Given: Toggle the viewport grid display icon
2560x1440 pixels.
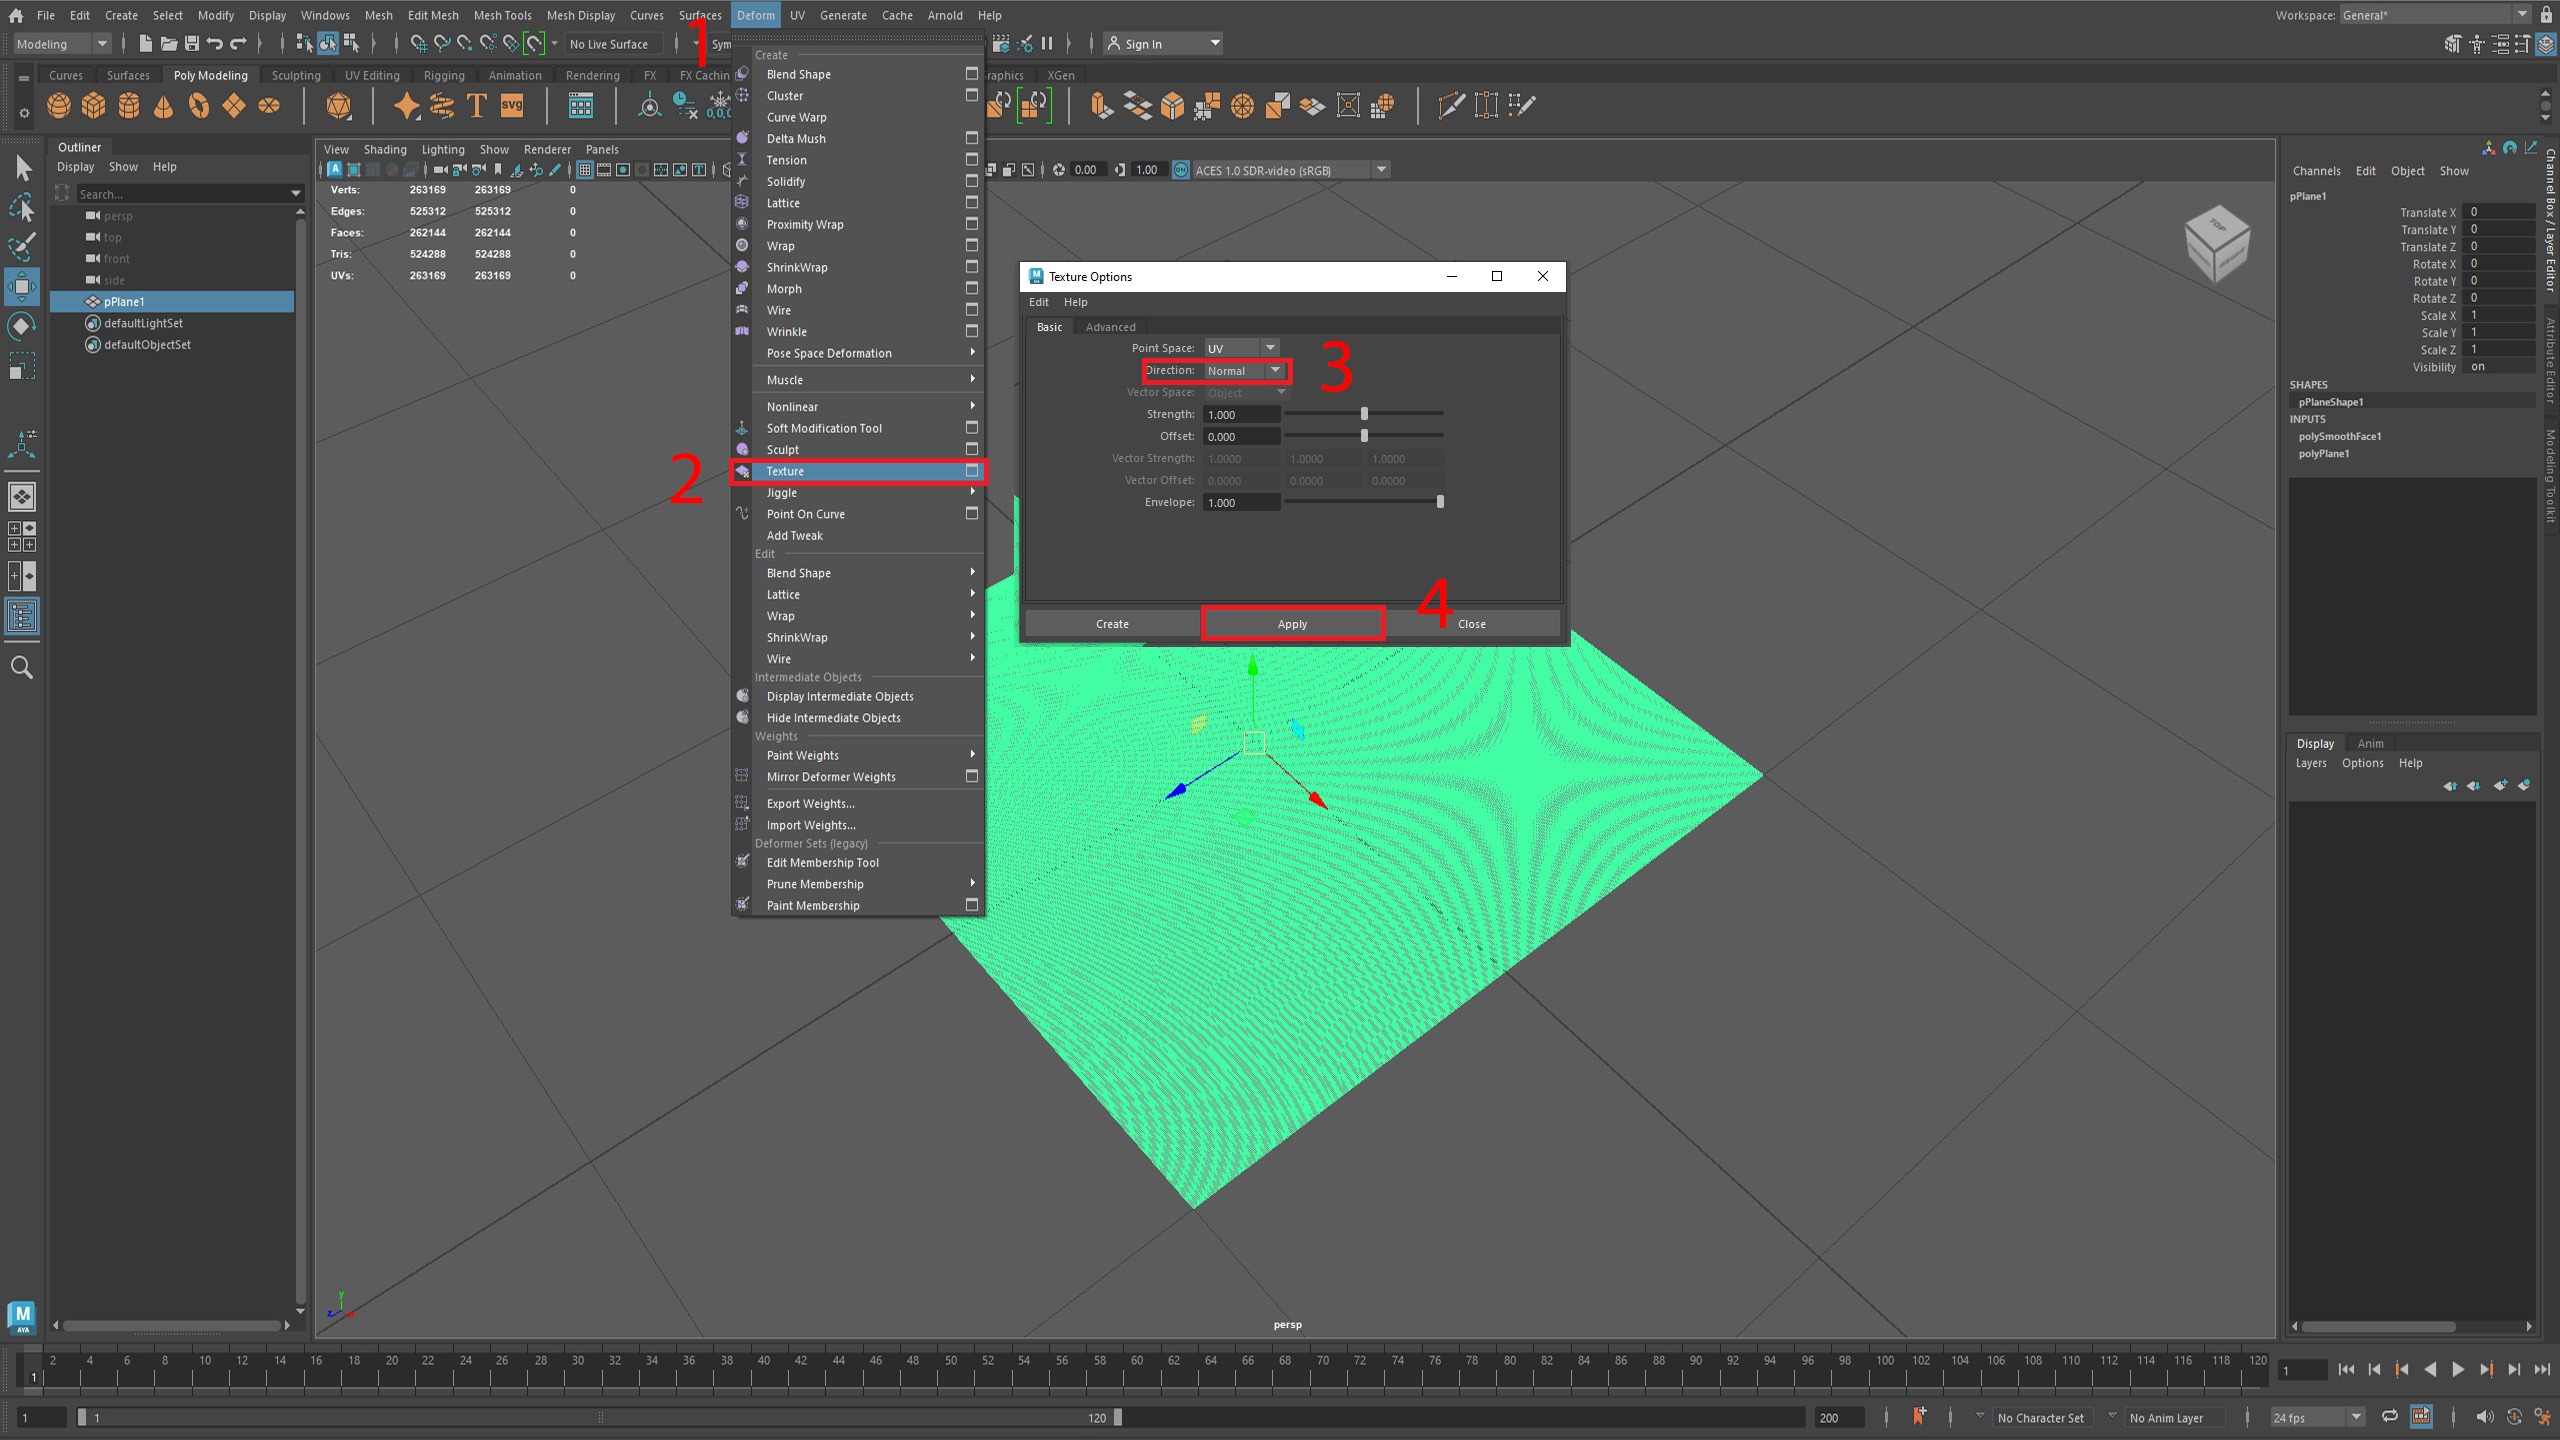Looking at the screenshot, I should click(585, 170).
